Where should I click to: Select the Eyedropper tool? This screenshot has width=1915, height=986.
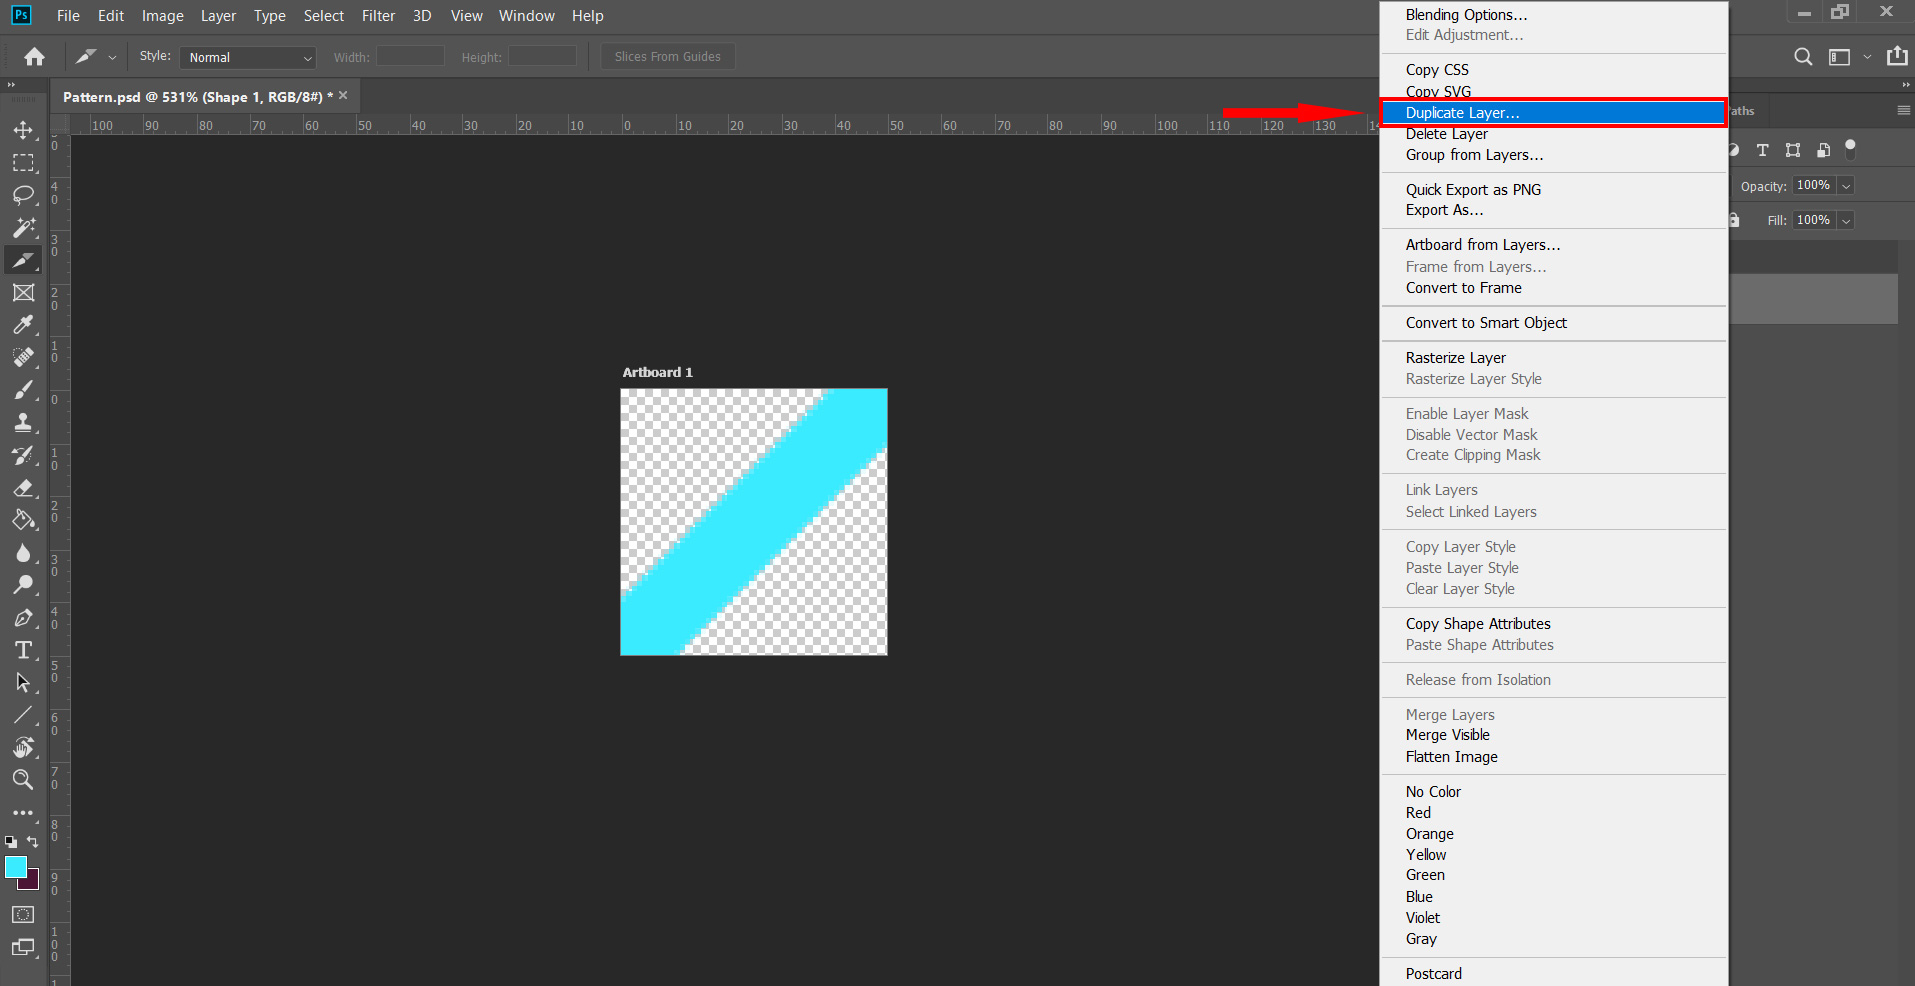tap(23, 325)
